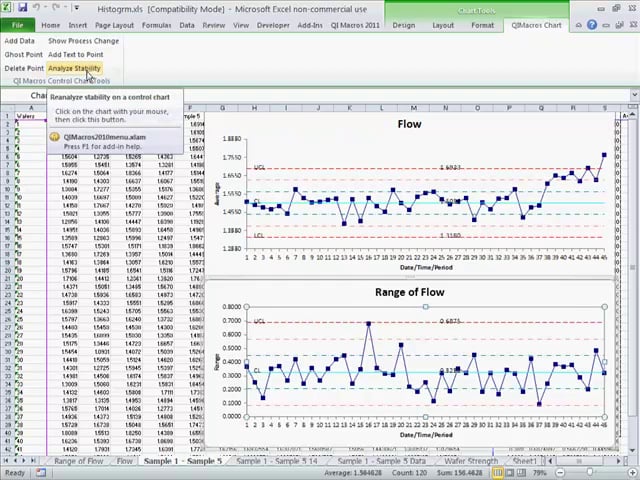Click the horizontal scrollbar thumb
The image size is (640, 480).
(x=579, y=461)
